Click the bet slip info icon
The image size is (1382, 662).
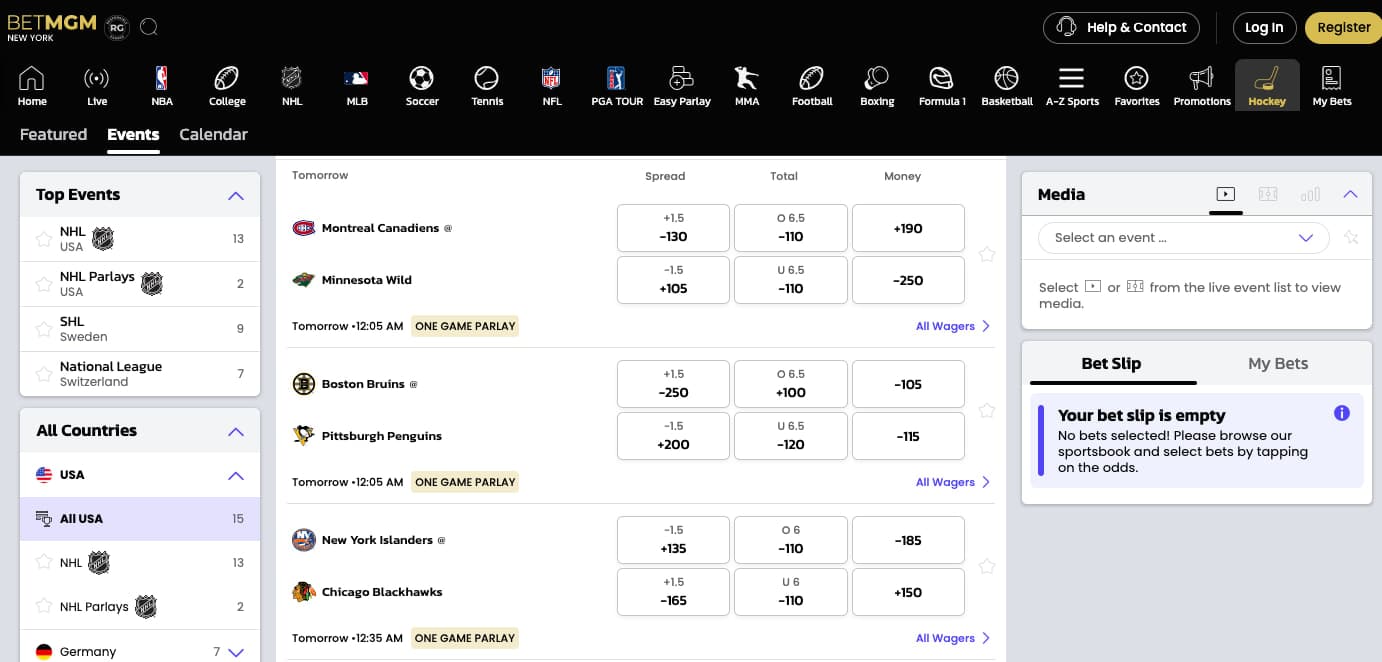point(1342,413)
